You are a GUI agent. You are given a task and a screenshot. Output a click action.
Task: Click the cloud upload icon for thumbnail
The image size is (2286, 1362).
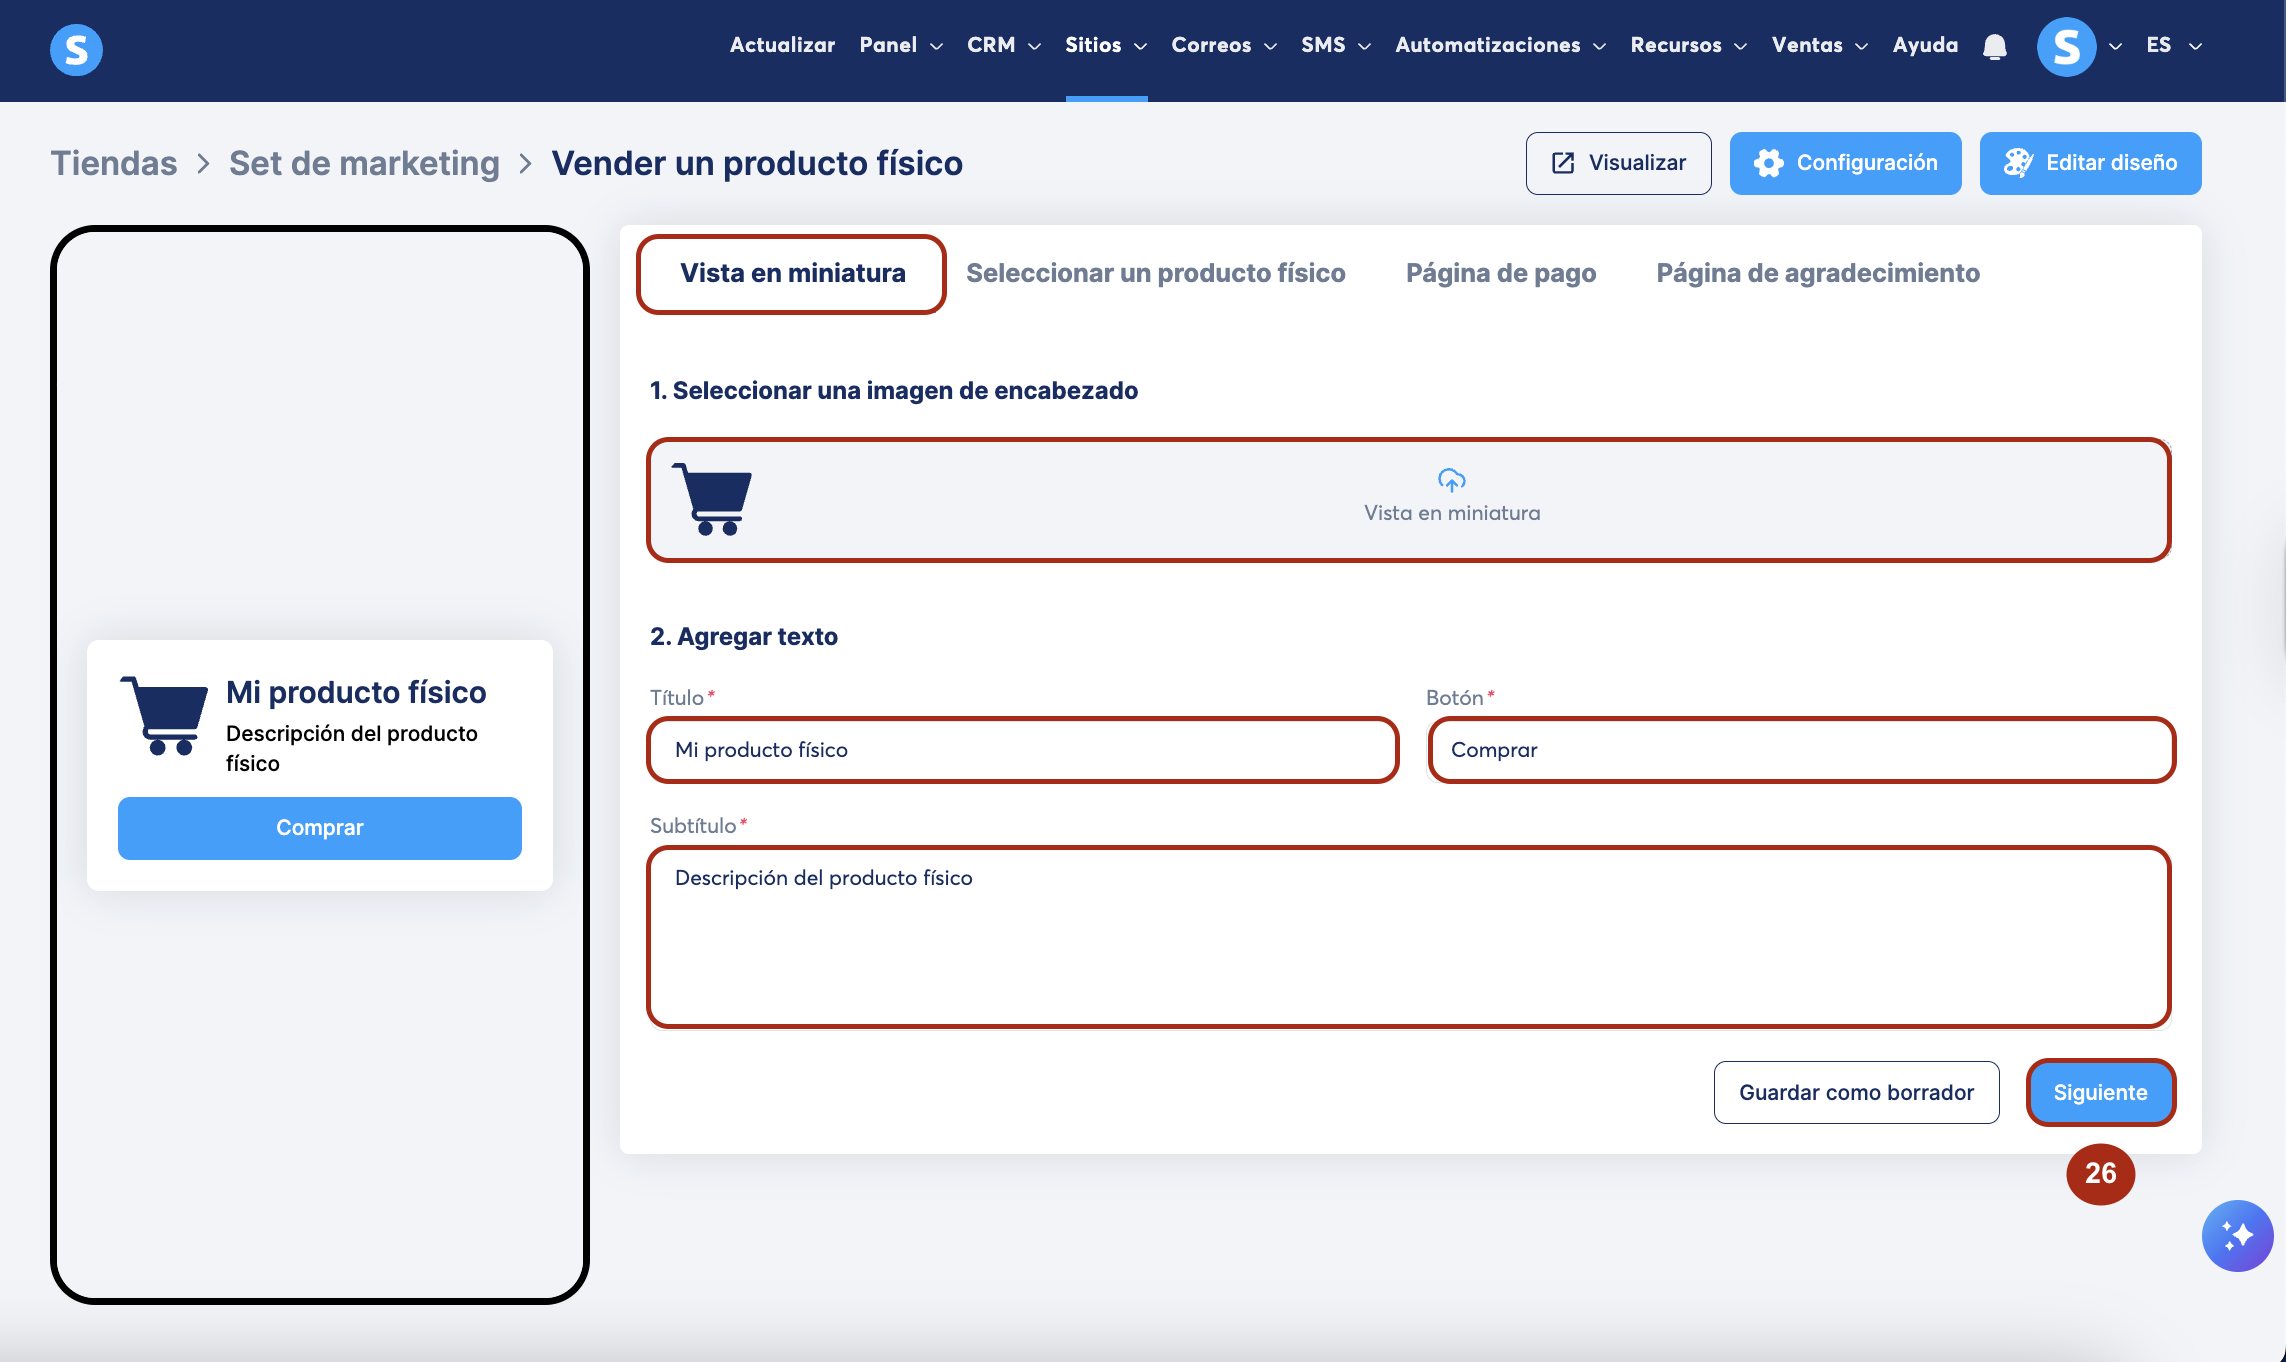click(1451, 481)
